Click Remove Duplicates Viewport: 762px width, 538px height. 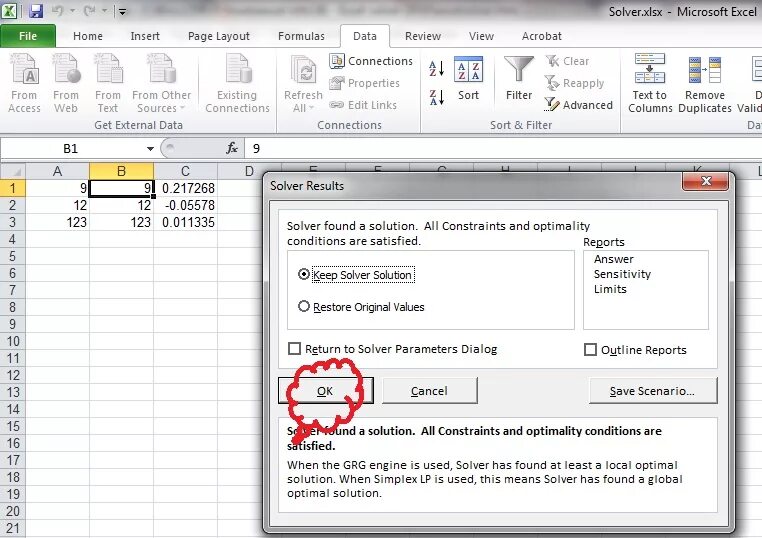click(x=705, y=84)
